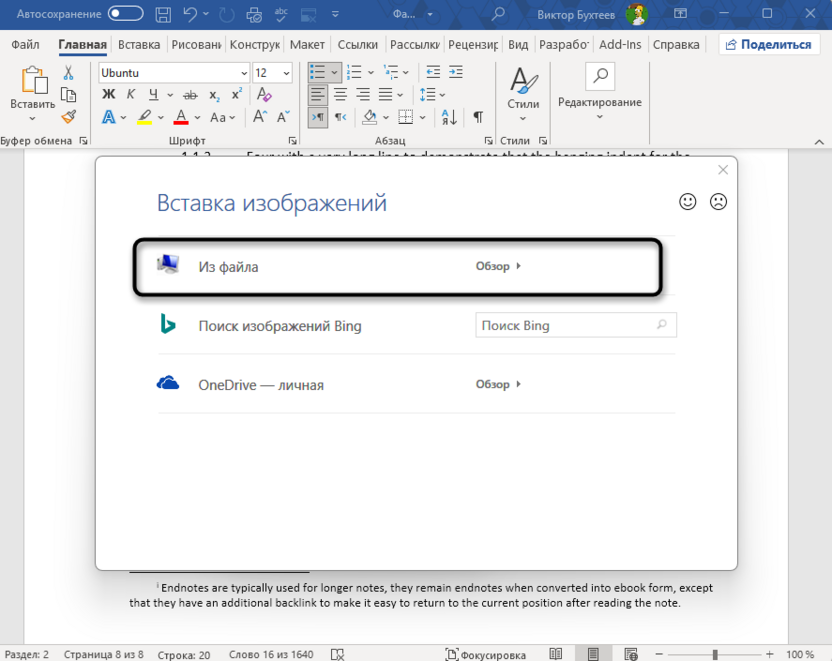This screenshot has height=661, width=832.
Task: Send a frown feedback face
Action: 718,202
